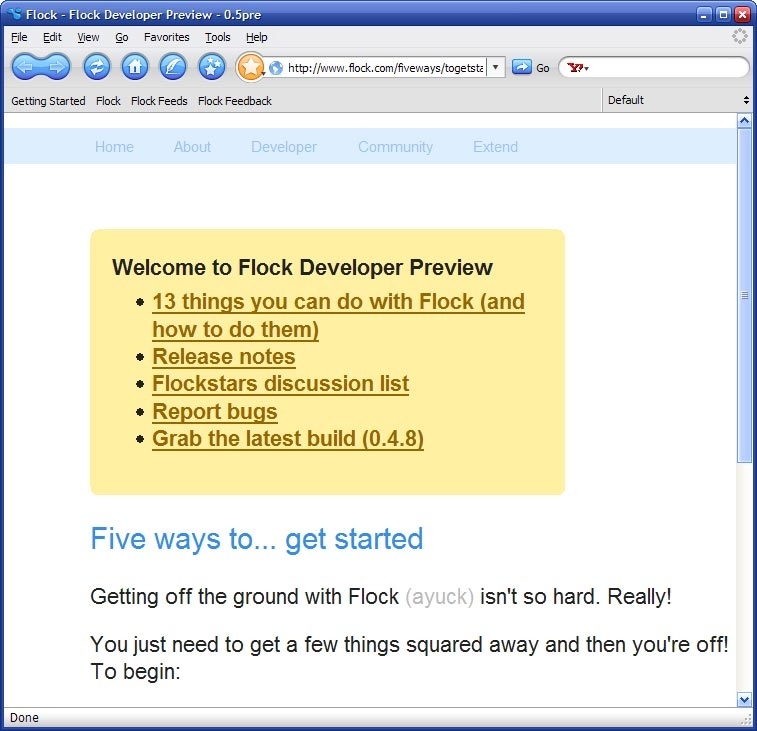This screenshot has width=757, height=731.
Task: Open the Default favorites collection dropdown
Action: pos(677,100)
